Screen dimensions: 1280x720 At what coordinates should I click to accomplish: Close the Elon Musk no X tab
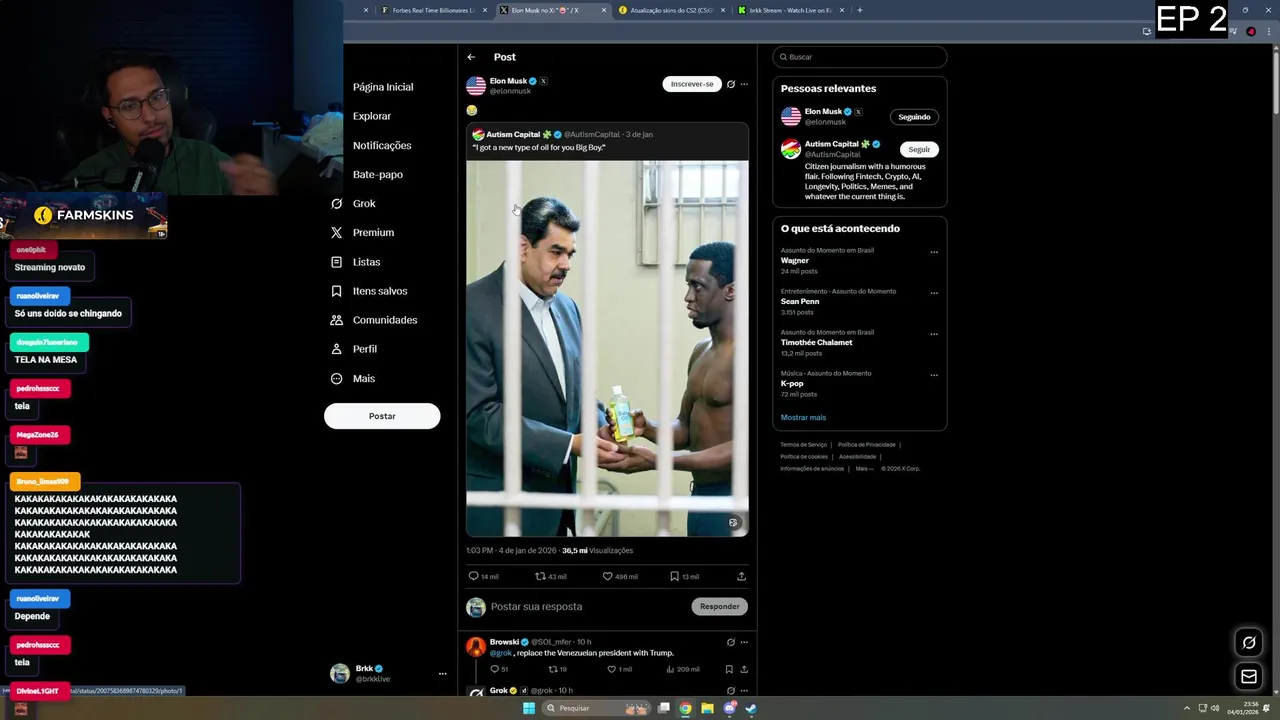click(x=604, y=10)
